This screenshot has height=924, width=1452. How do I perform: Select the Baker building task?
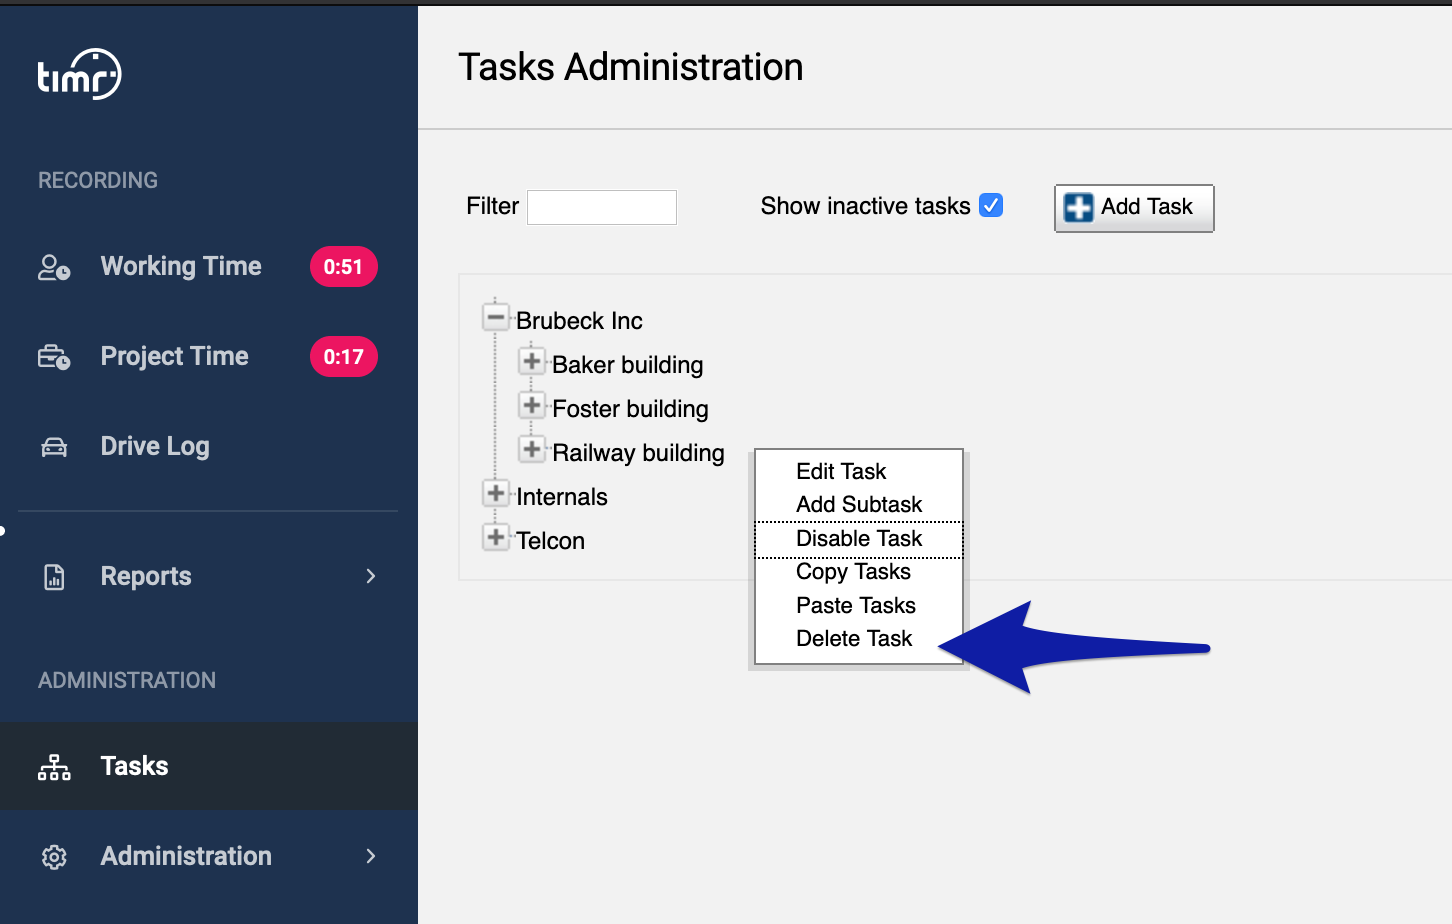pos(628,365)
